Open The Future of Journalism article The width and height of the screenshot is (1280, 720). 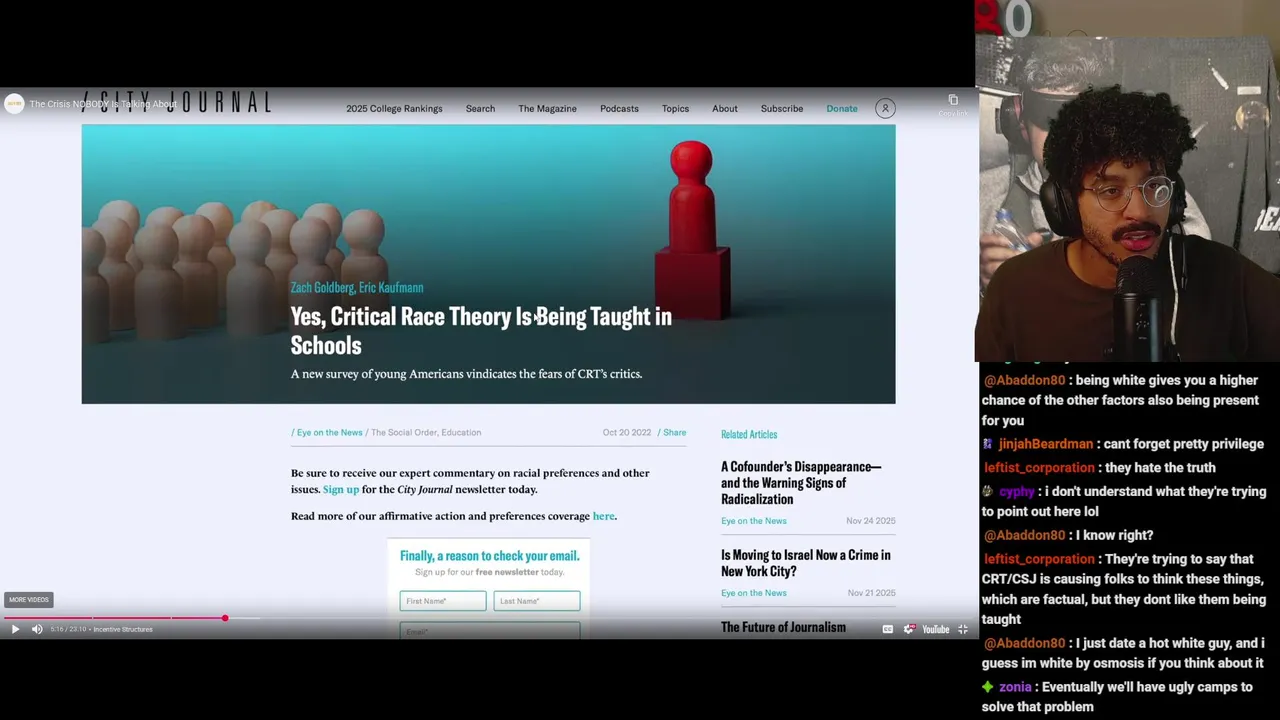pos(783,627)
